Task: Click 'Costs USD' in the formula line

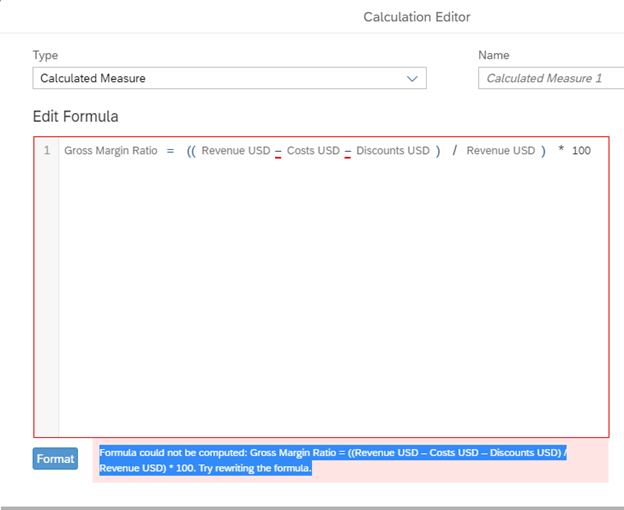Action: click(x=313, y=151)
